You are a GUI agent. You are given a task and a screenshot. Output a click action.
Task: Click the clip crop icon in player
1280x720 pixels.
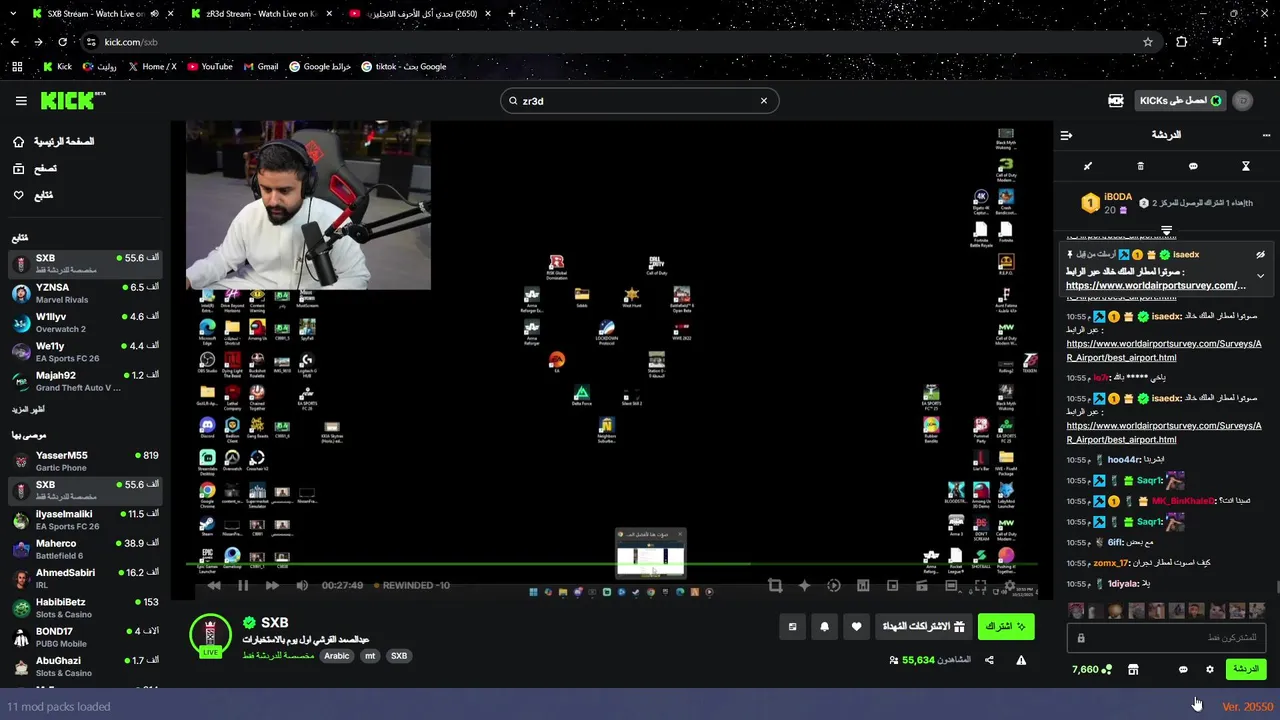pos(775,586)
